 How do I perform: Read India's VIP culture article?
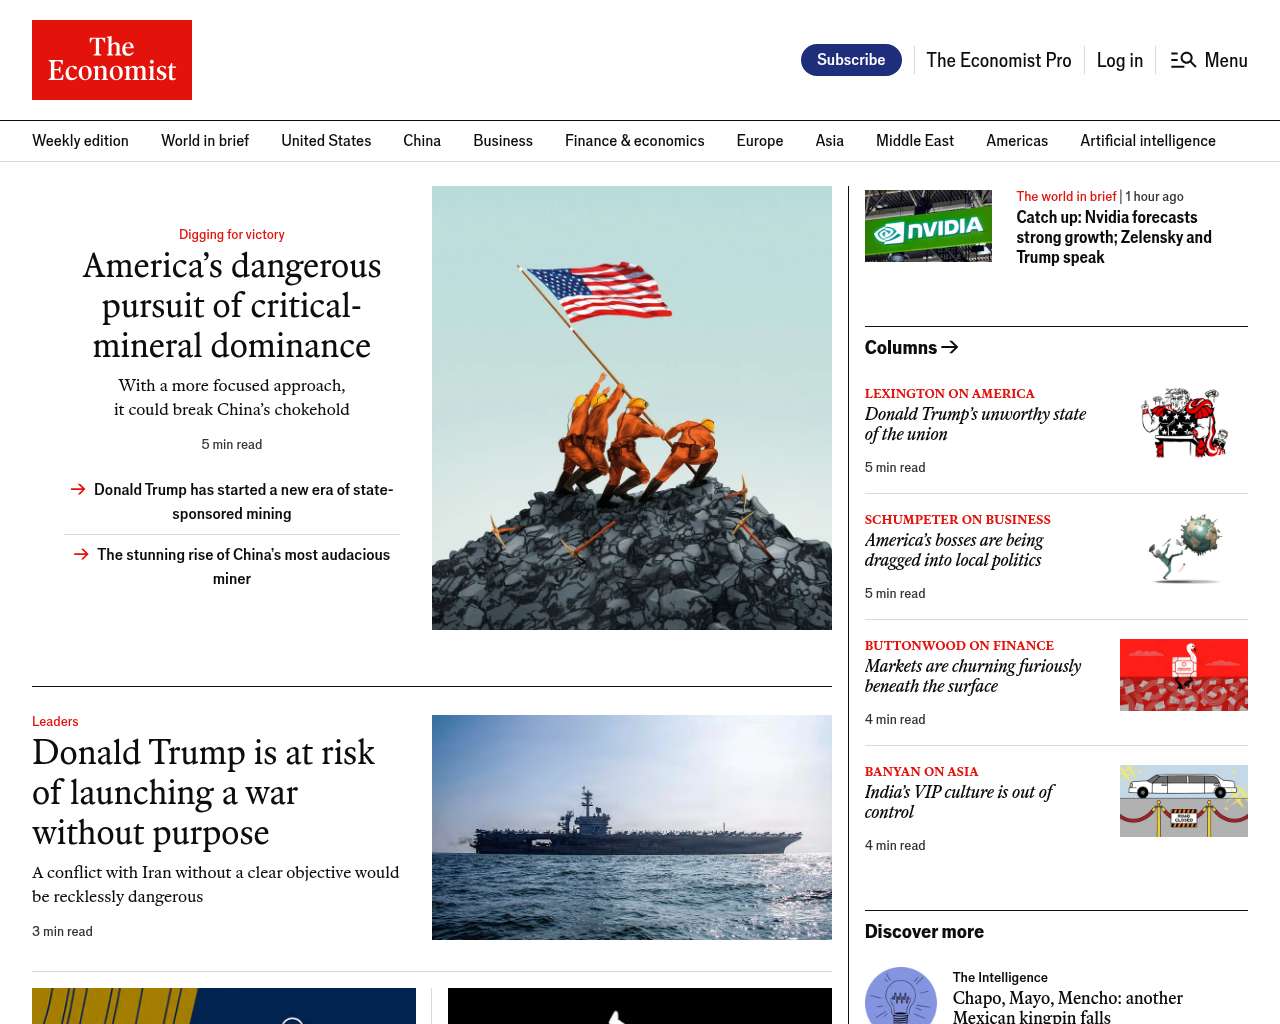click(x=959, y=802)
